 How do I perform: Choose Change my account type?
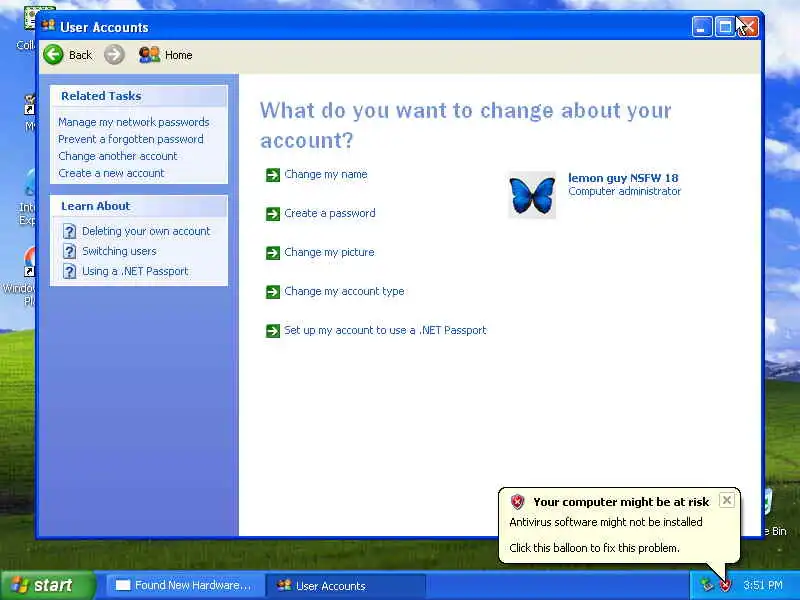(x=344, y=291)
